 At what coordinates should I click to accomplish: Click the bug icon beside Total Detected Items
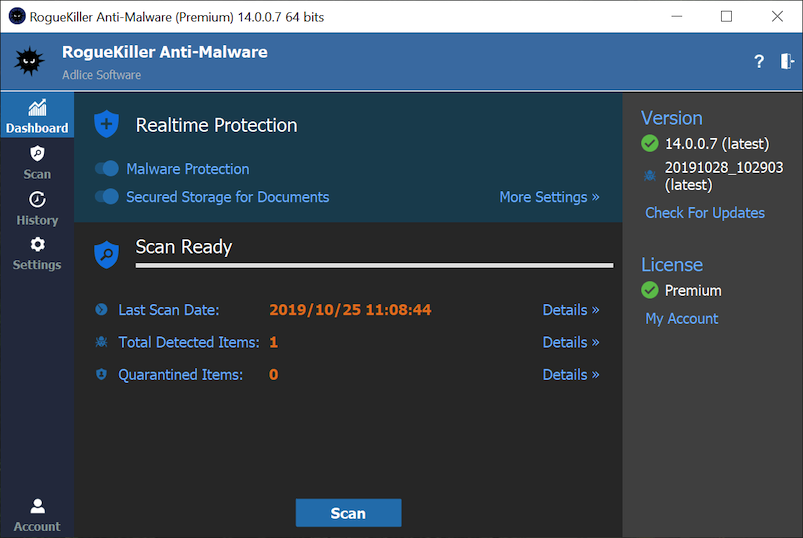coord(101,342)
